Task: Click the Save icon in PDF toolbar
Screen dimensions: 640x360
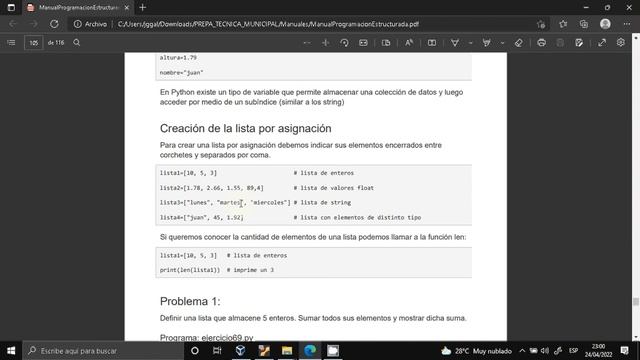Action: click(x=560, y=42)
